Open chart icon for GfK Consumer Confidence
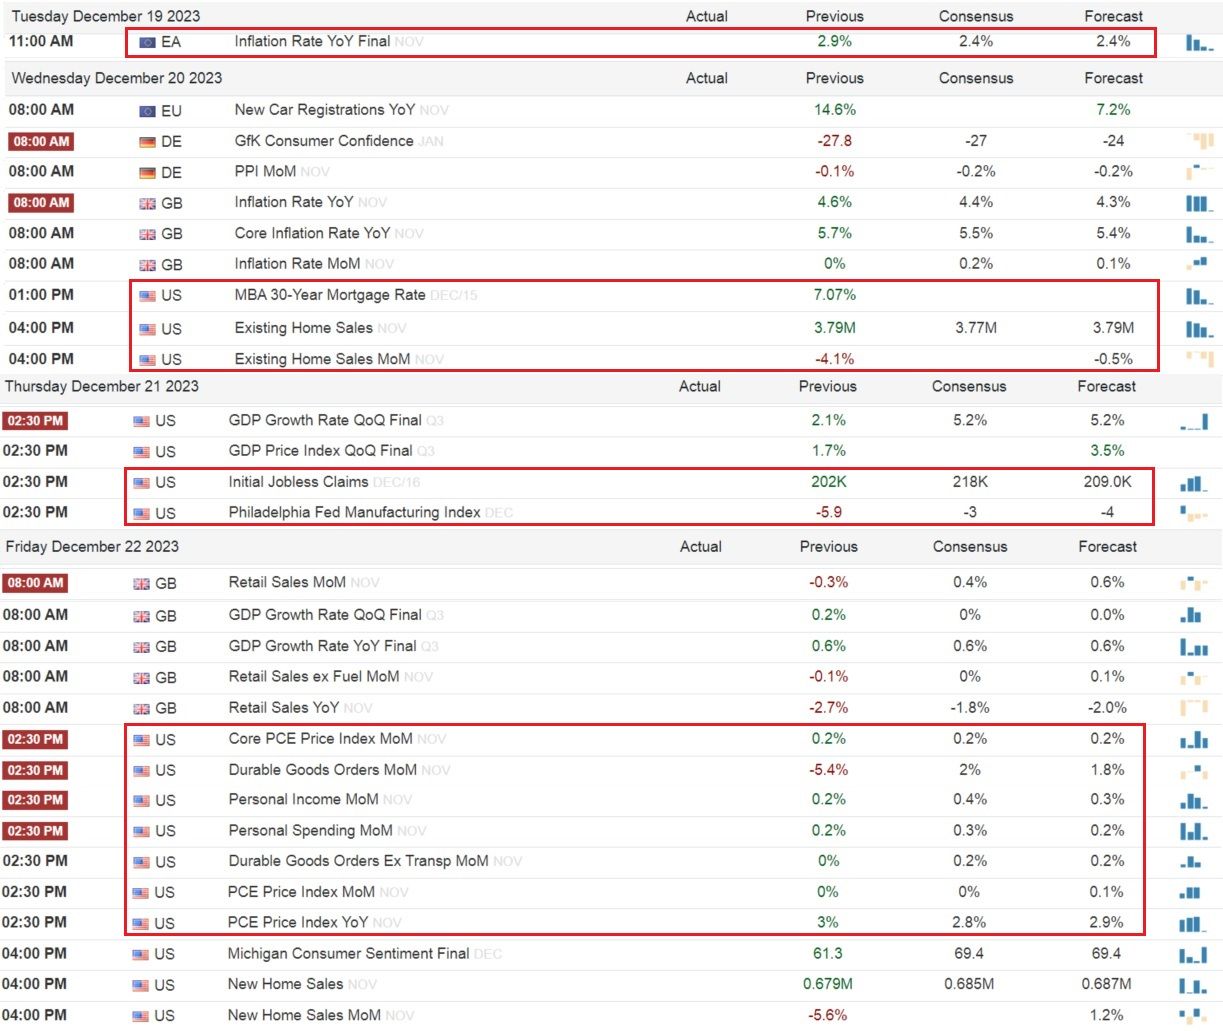This screenshot has height=1031, width=1223. click(x=1200, y=141)
